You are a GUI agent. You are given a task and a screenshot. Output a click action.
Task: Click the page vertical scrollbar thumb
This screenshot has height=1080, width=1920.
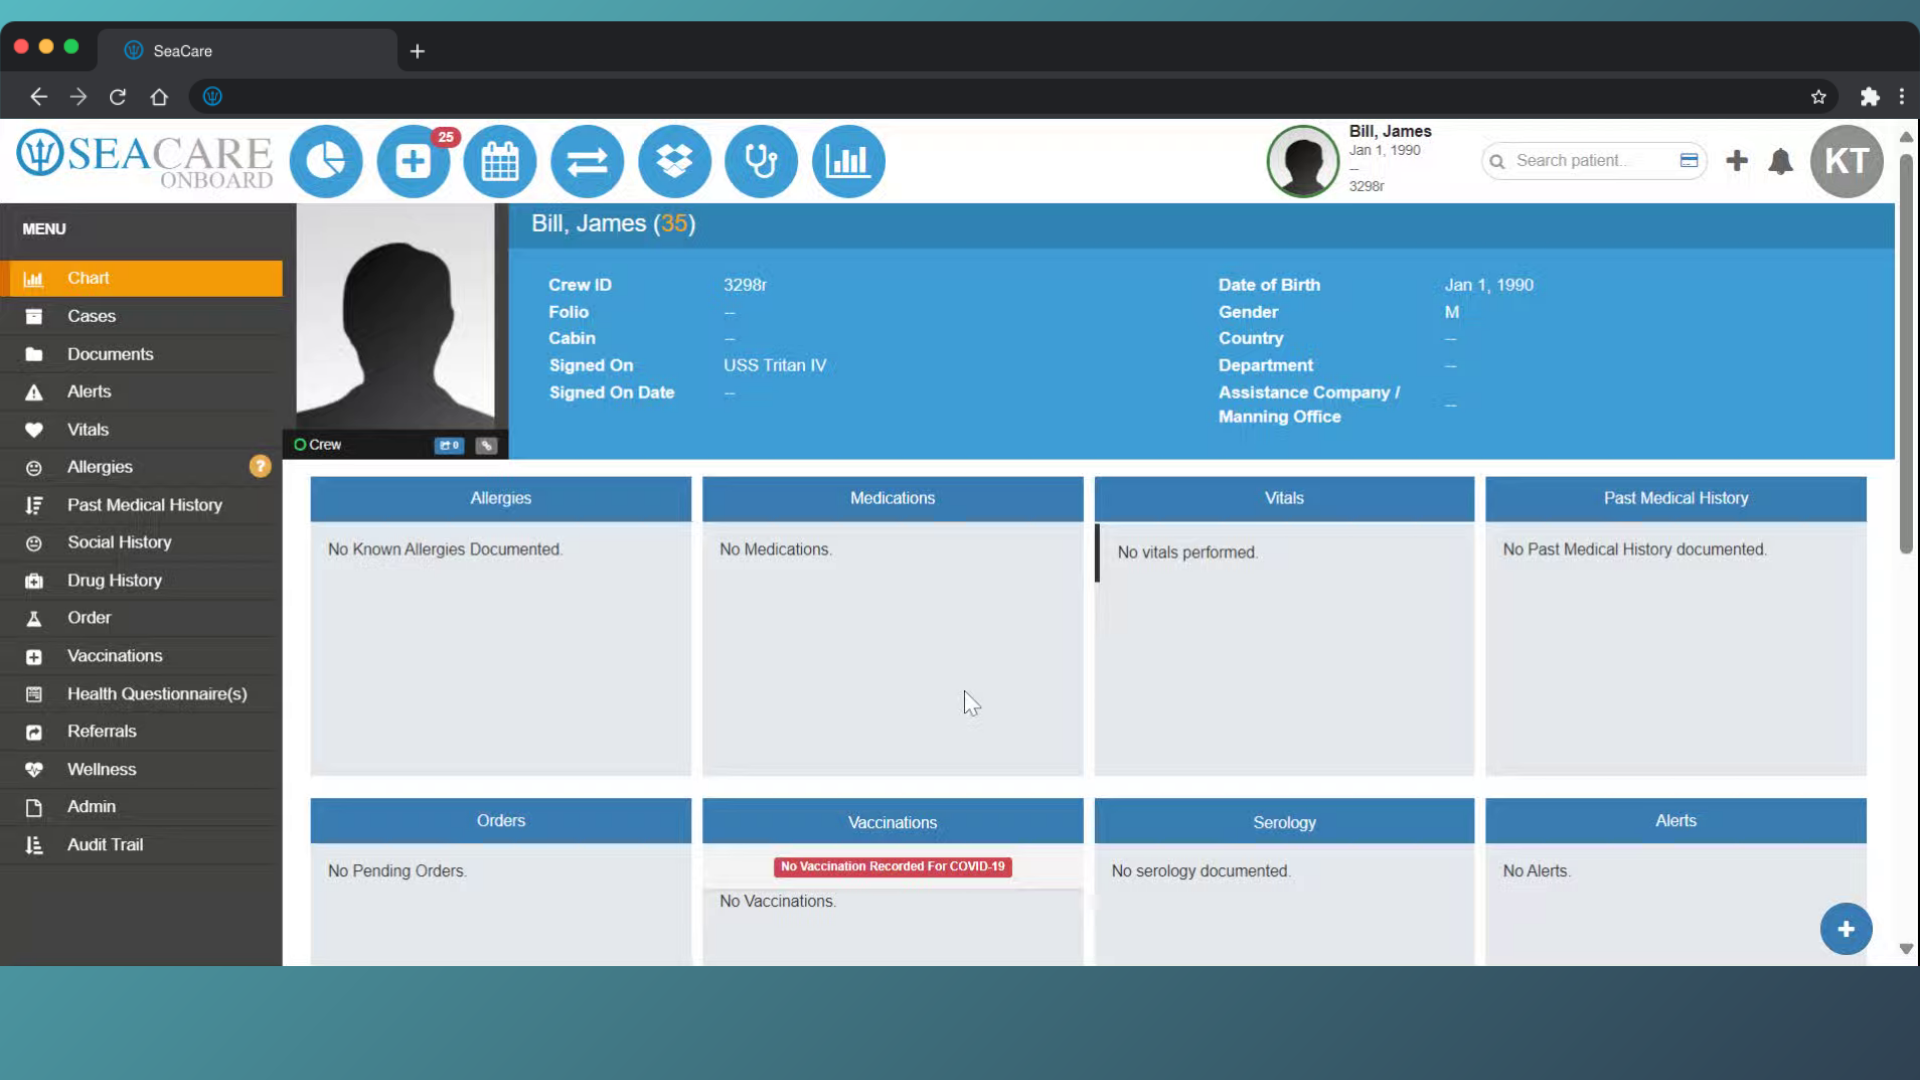coord(1906,353)
